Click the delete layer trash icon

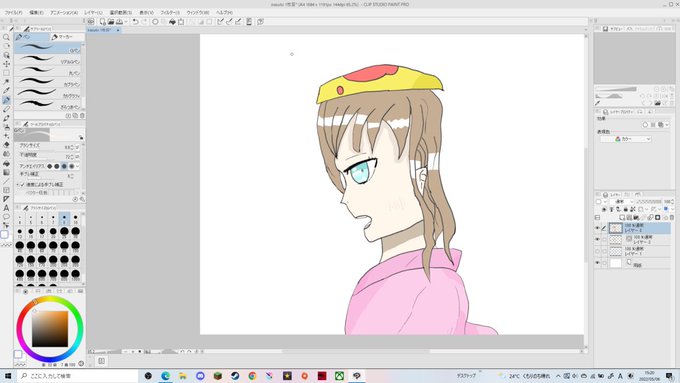(x=672, y=217)
